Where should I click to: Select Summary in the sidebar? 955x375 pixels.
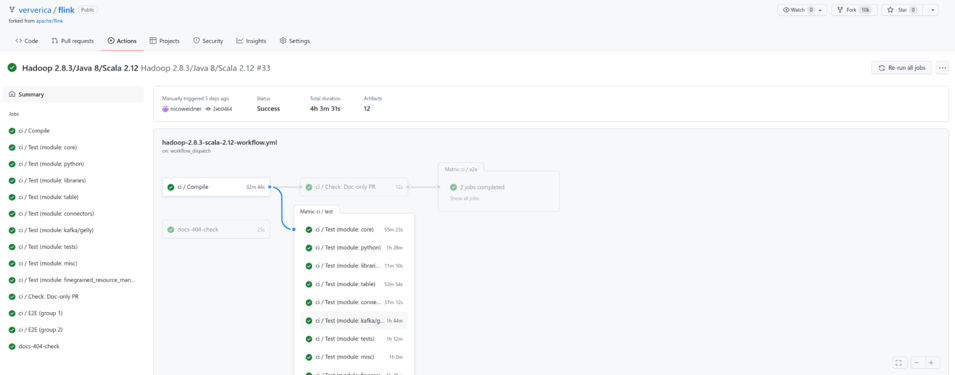point(73,94)
